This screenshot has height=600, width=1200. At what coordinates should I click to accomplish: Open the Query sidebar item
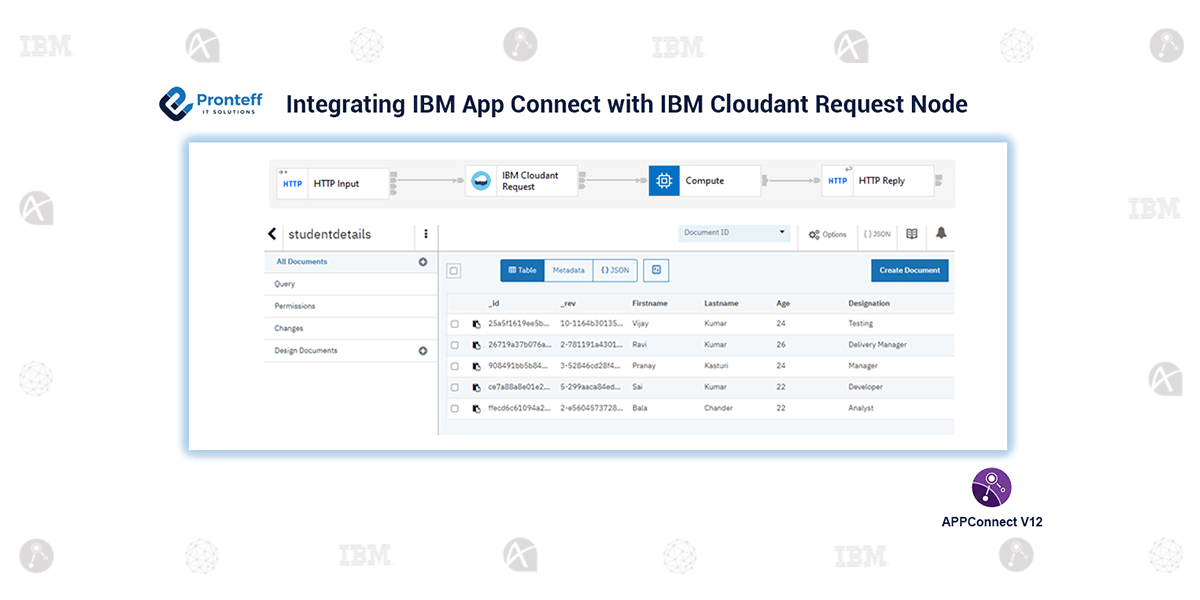point(285,284)
